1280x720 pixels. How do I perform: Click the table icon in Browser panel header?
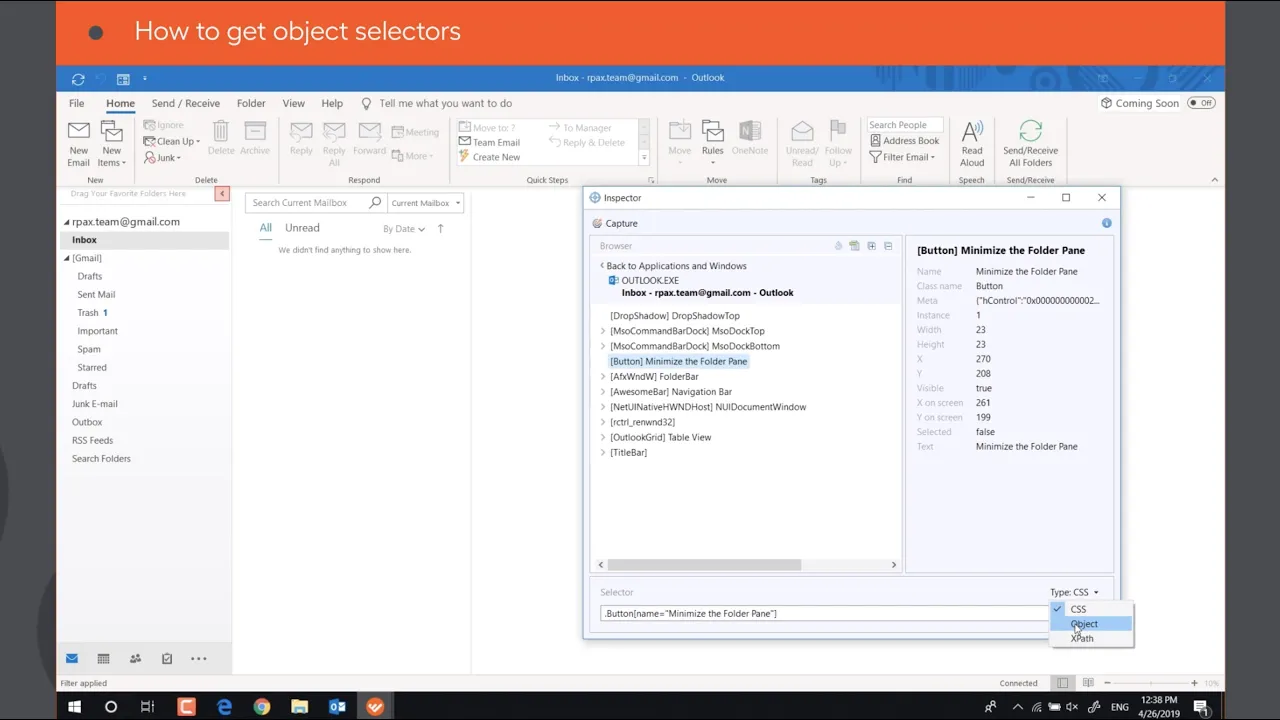click(x=854, y=246)
